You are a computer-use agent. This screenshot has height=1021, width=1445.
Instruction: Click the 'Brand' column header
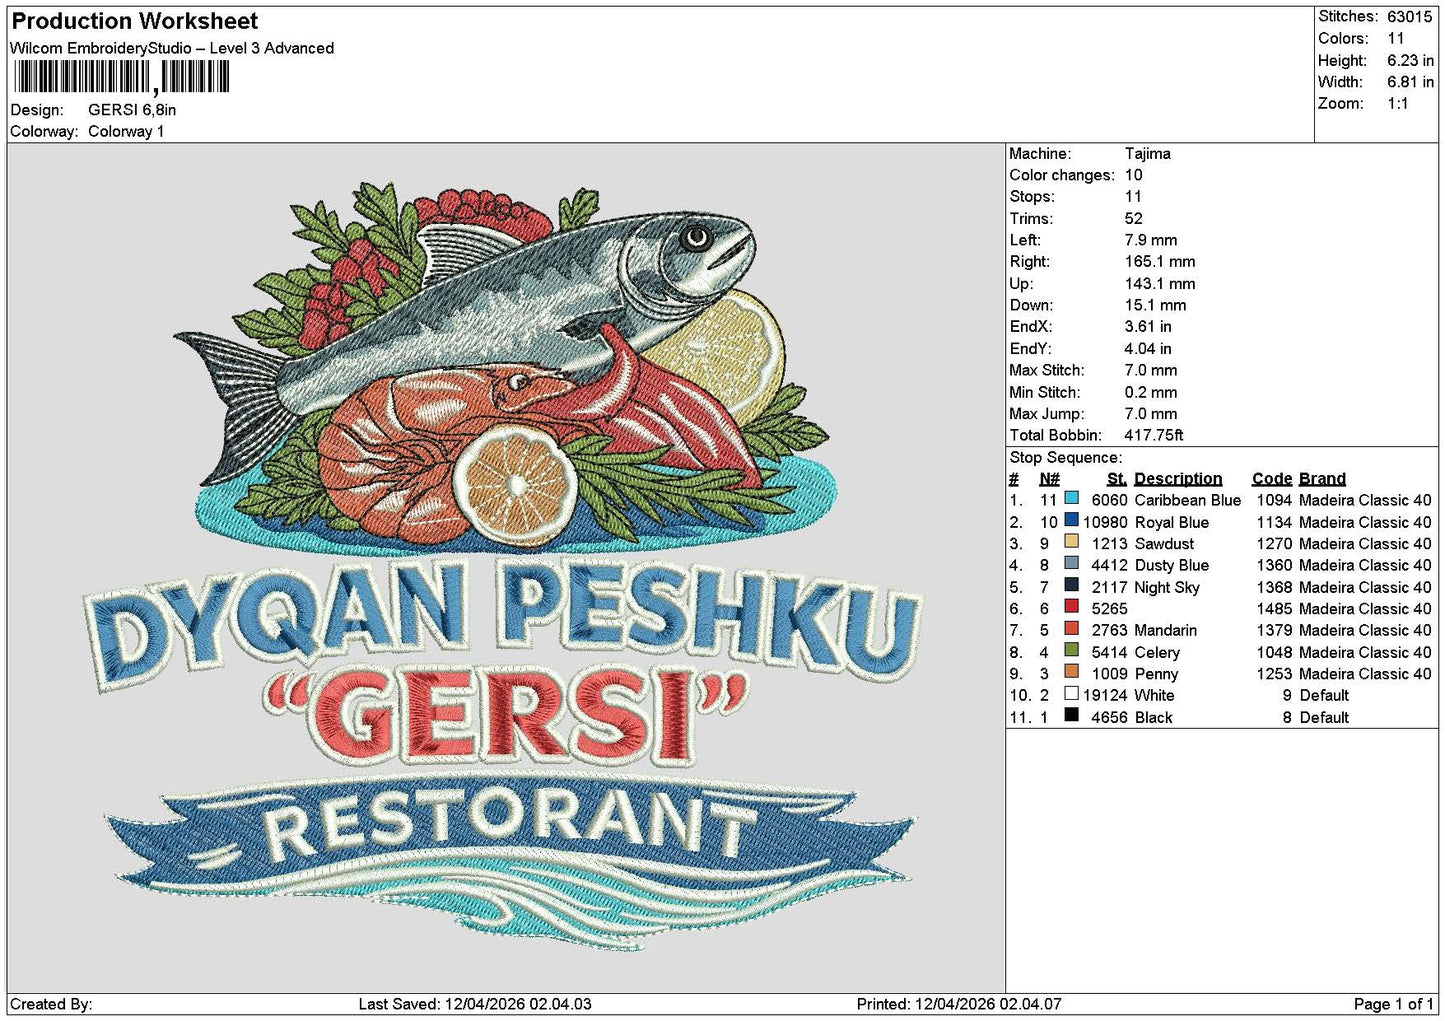pyautogui.click(x=1323, y=479)
